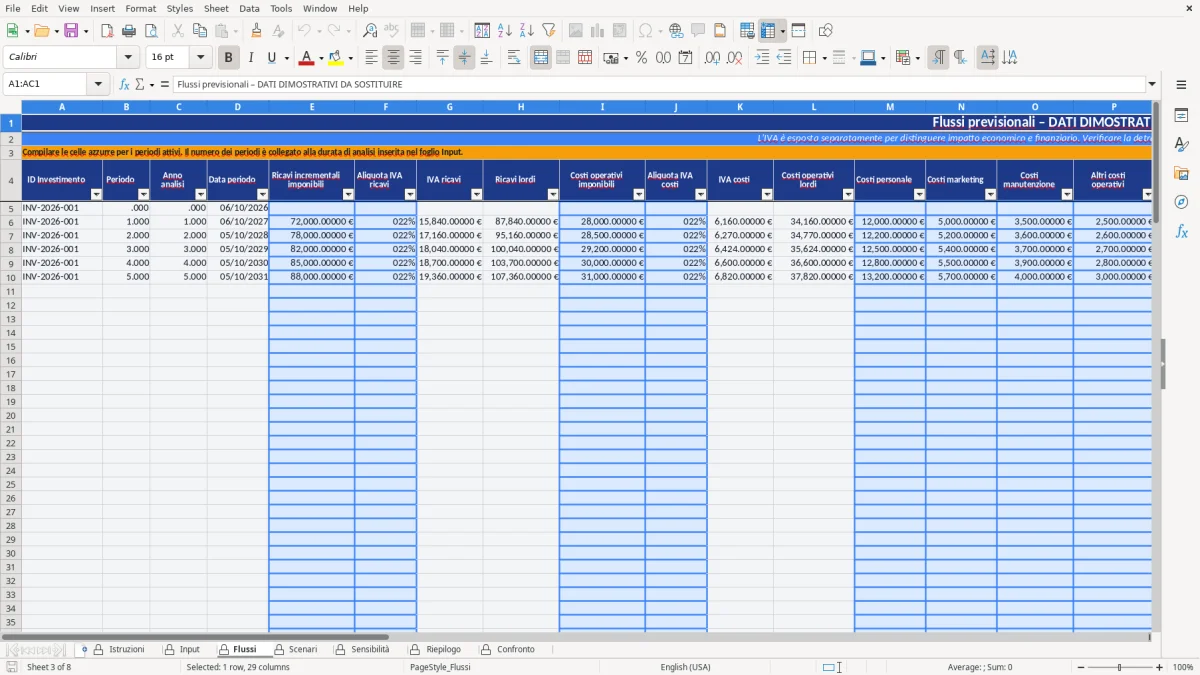Toggle Wrap Text button
Screen dimensions: 1200x675
pos(514,58)
